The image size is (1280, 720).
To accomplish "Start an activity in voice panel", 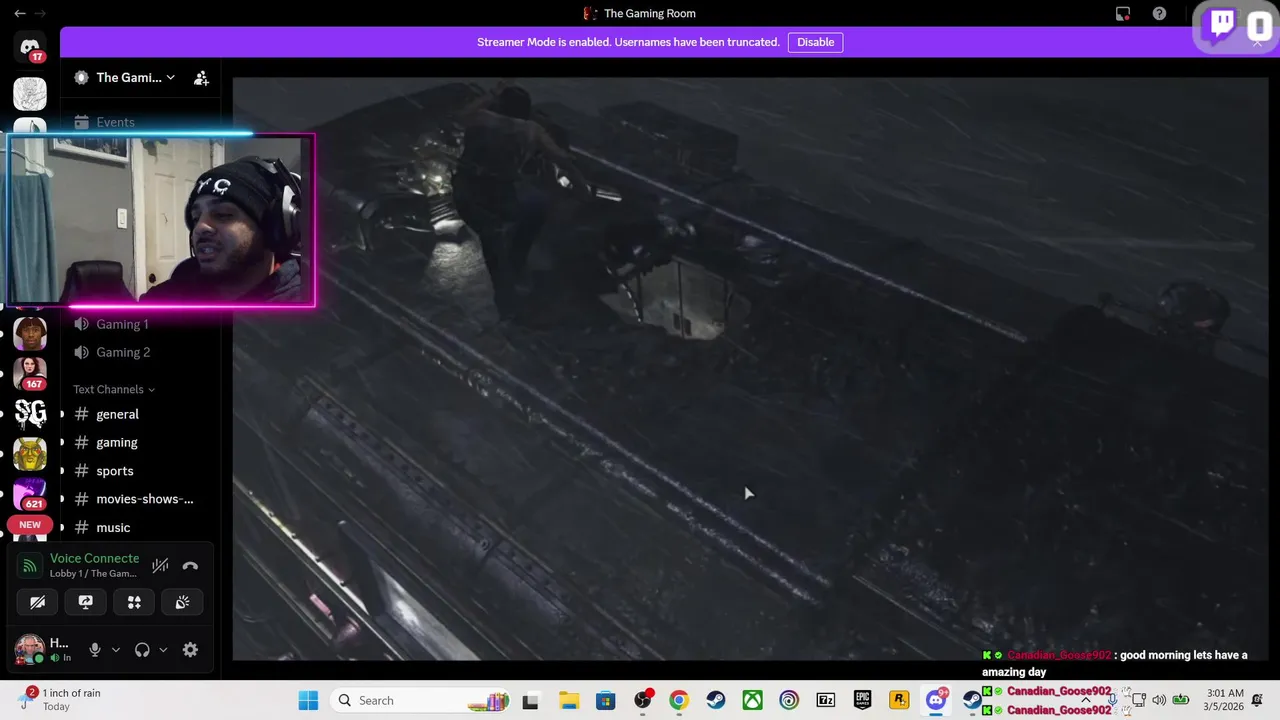I will click(x=134, y=602).
